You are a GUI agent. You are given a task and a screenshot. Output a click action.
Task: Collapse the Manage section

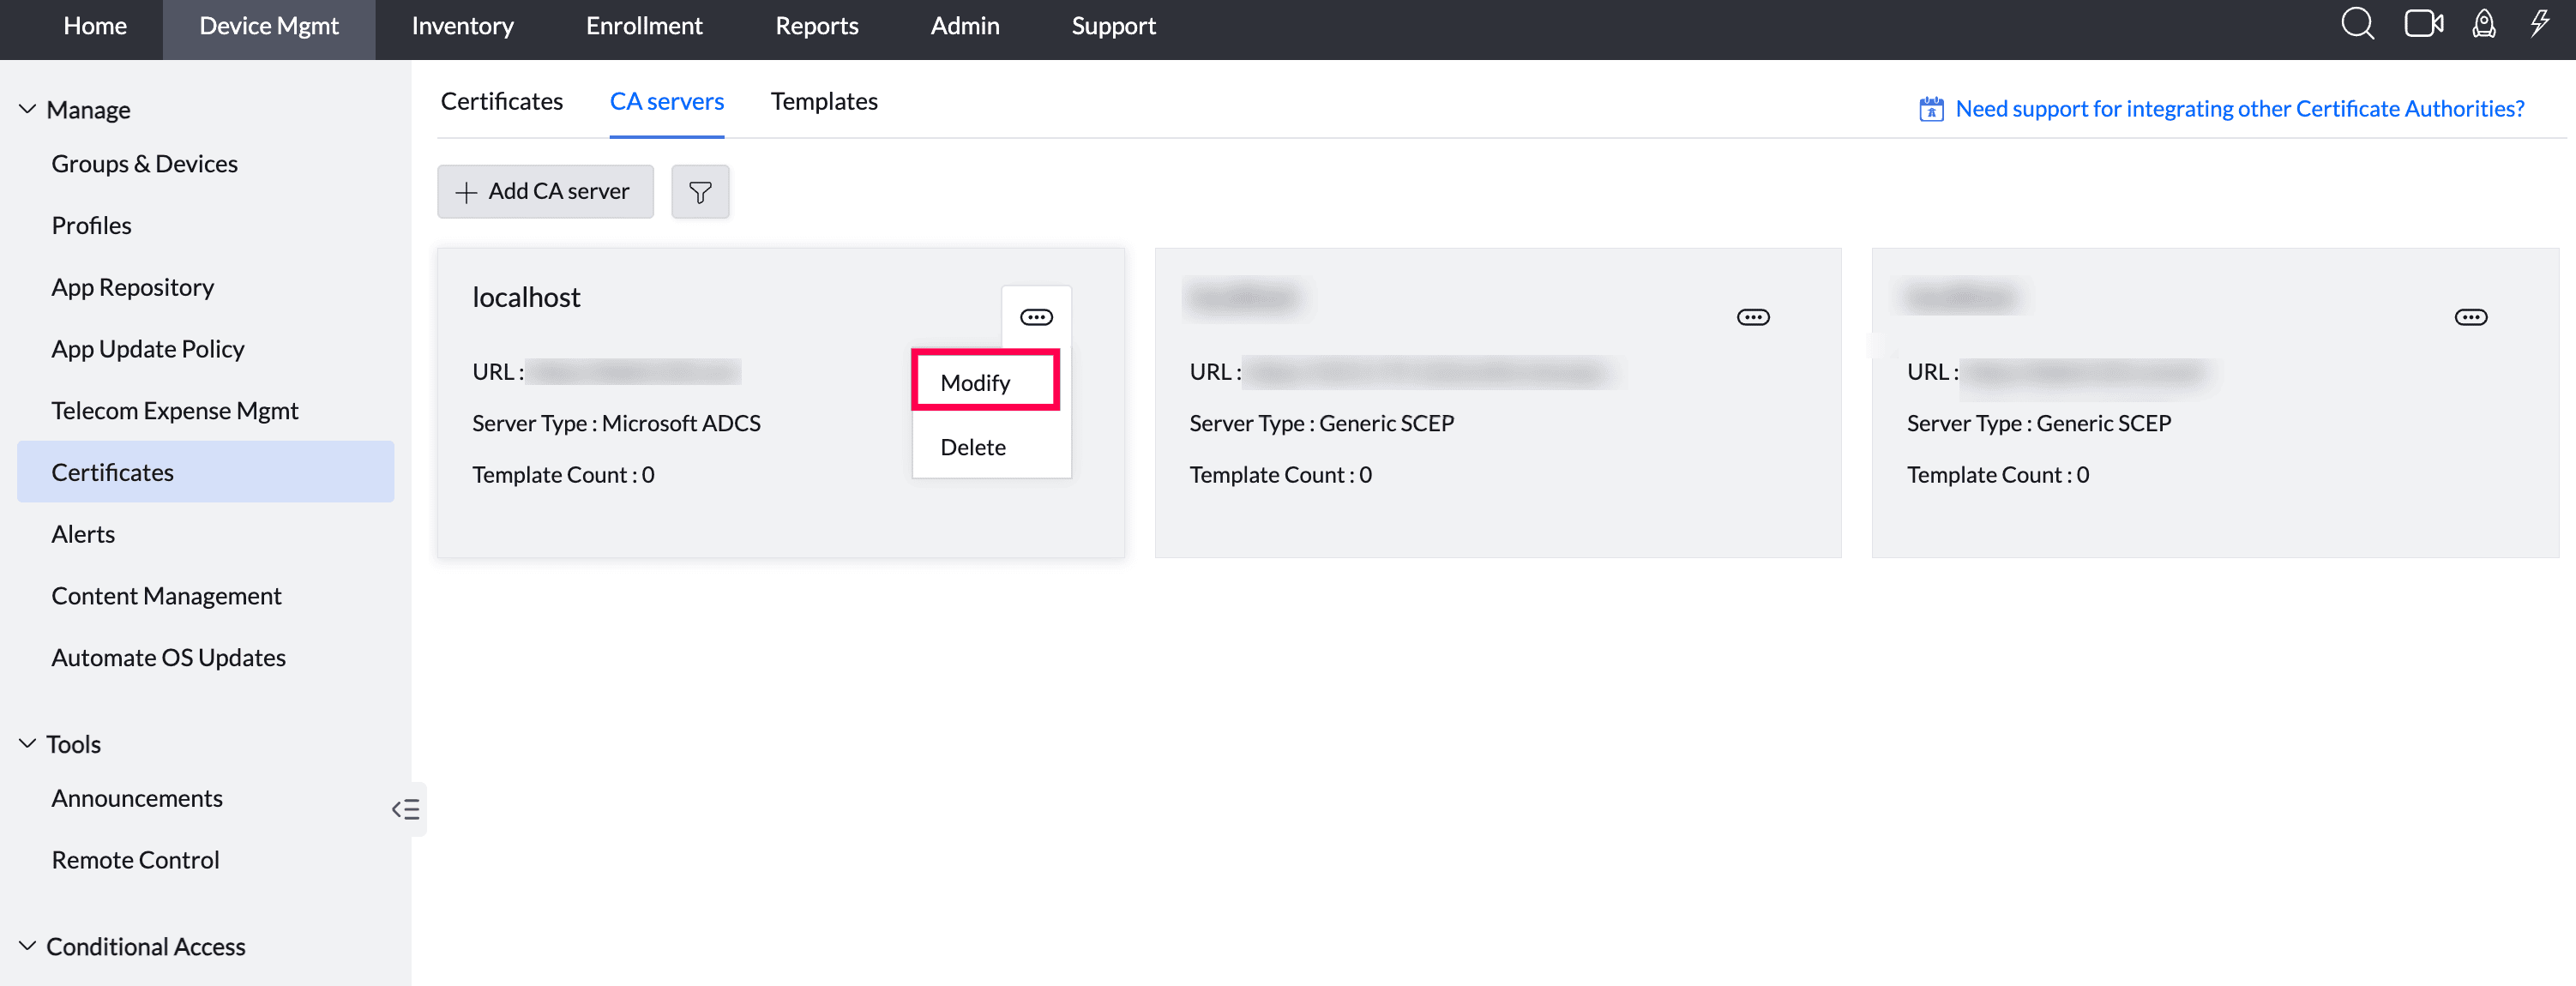28,109
